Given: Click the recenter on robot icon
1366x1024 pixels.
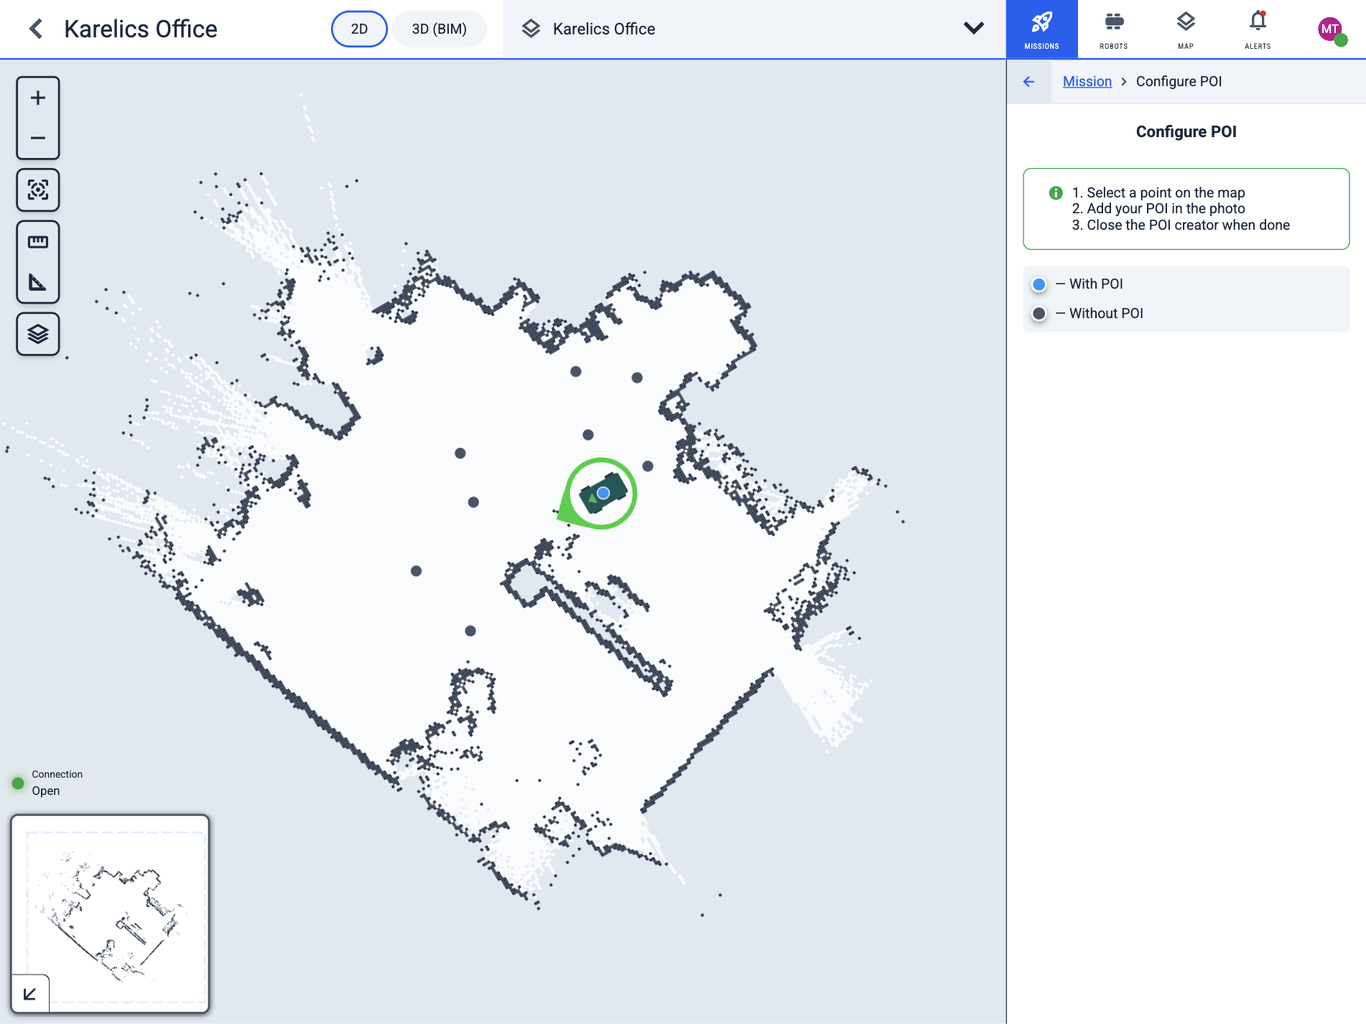Looking at the screenshot, I should coord(38,190).
